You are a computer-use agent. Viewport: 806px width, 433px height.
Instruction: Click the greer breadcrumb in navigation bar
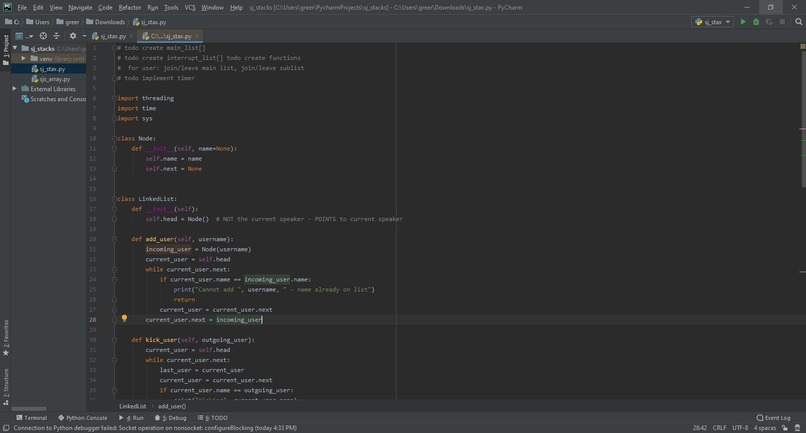(x=67, y=22)
